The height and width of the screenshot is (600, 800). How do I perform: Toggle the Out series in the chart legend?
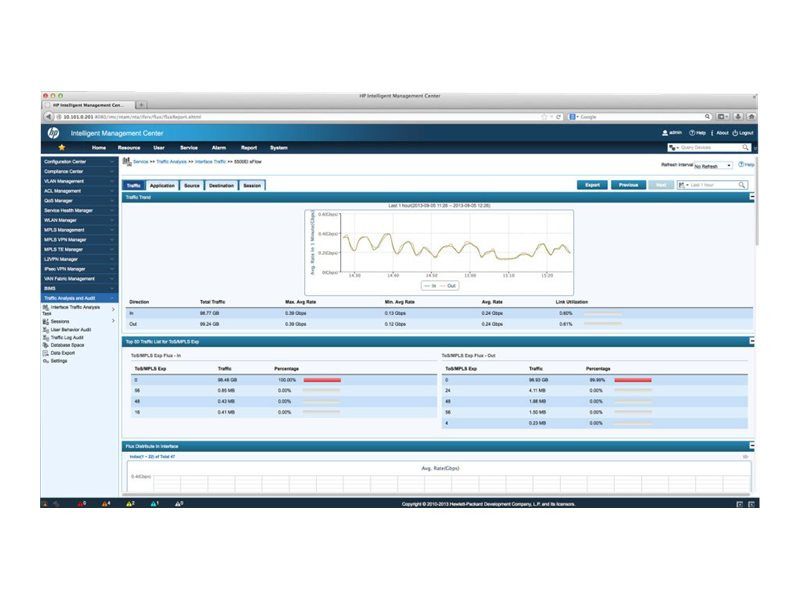pos(448,286)
